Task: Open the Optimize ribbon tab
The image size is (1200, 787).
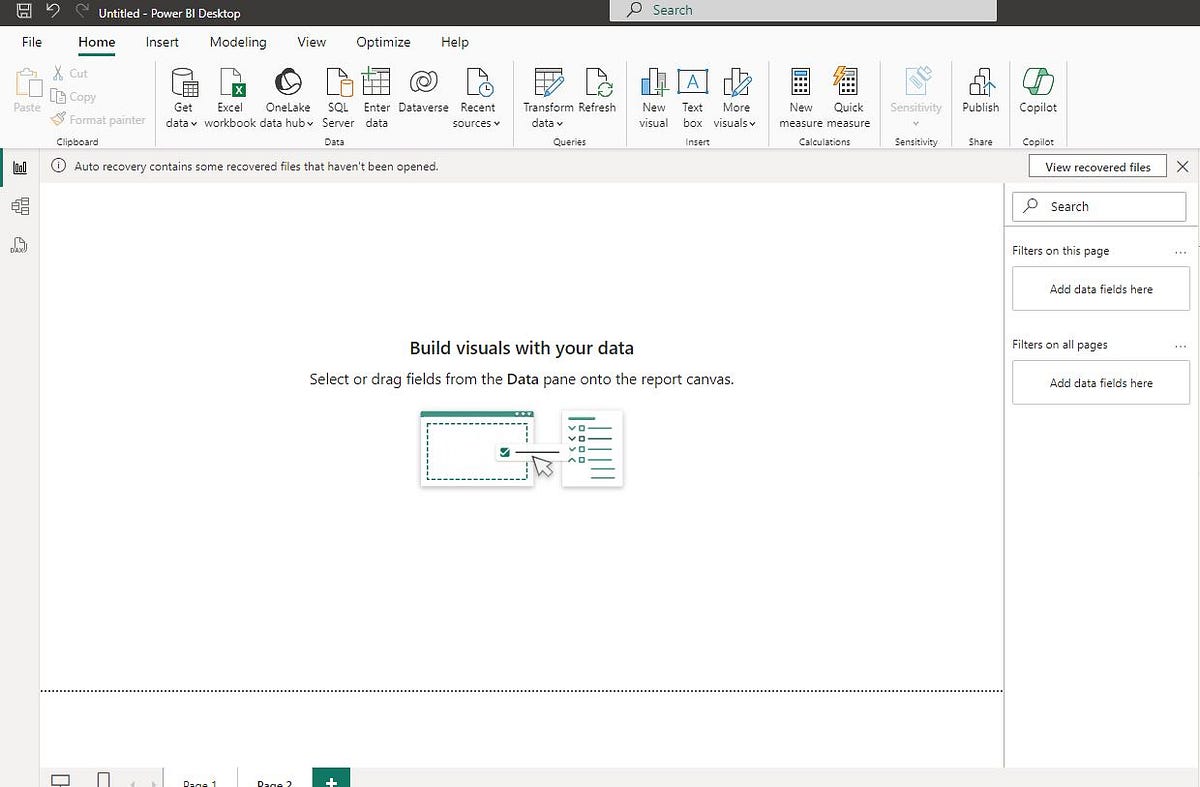Action: point(383,42)
